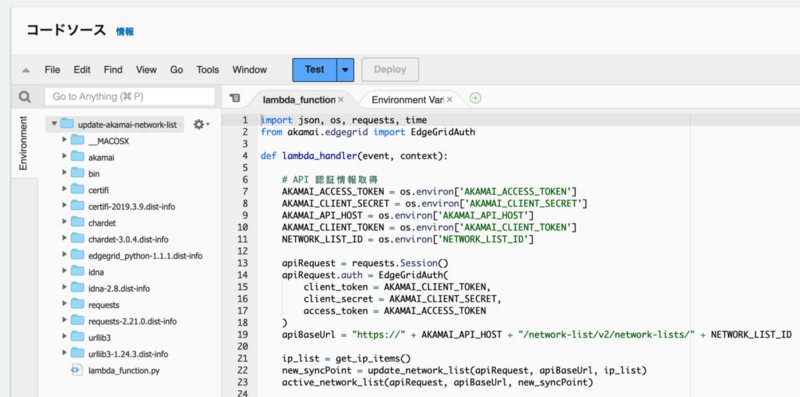800x397 pixels.
Task: Expand the chardet-3.0.4.dist-info folder arrow
Action: (x=64, y=238)
